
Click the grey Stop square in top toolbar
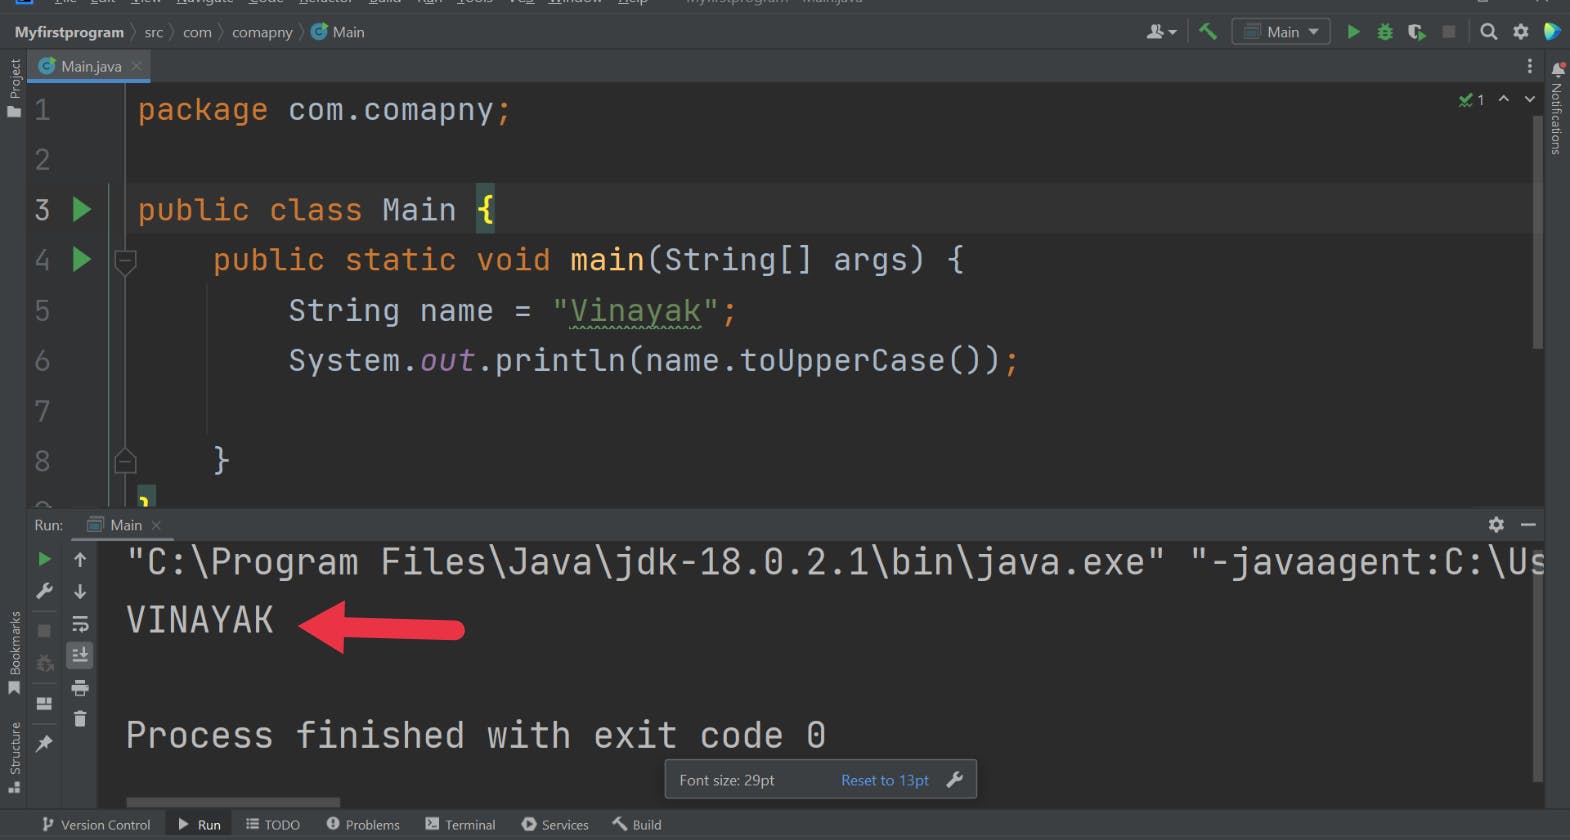(x=1448, y=32)
